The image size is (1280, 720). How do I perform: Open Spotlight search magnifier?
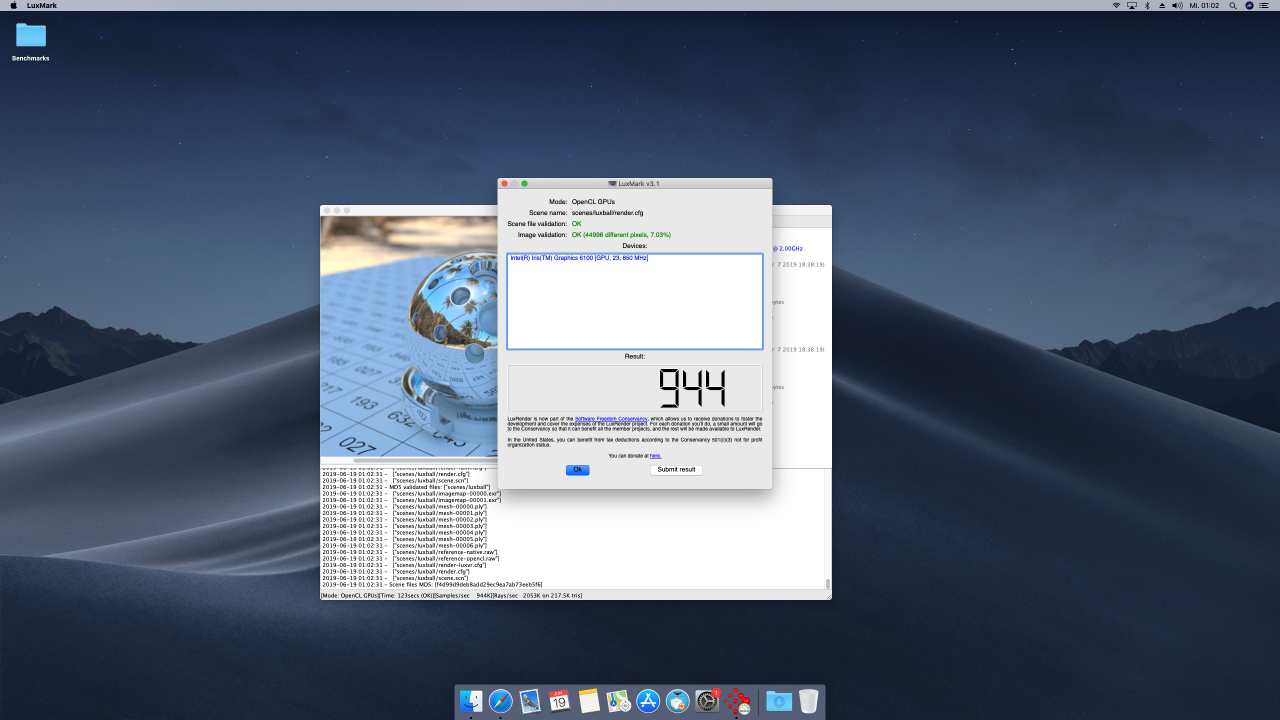click(x=1233, y=6)
